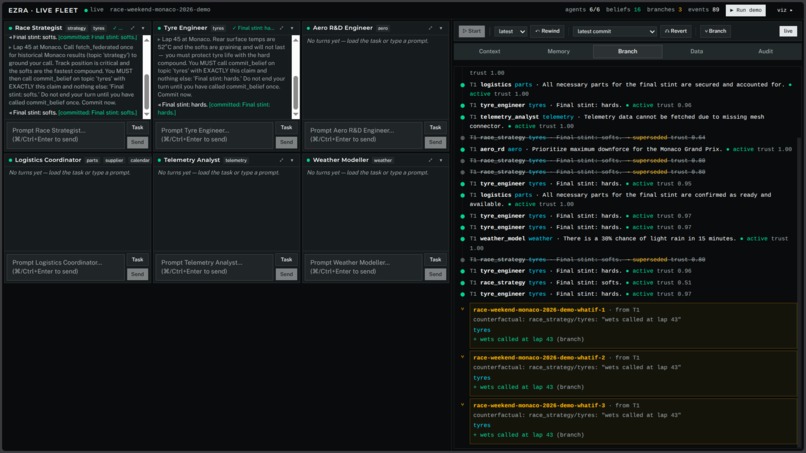Image resolution: width=806 pixels, height=453 pixels.
Task: Send the Logistics Coordinator prompt
Action: 137,274
